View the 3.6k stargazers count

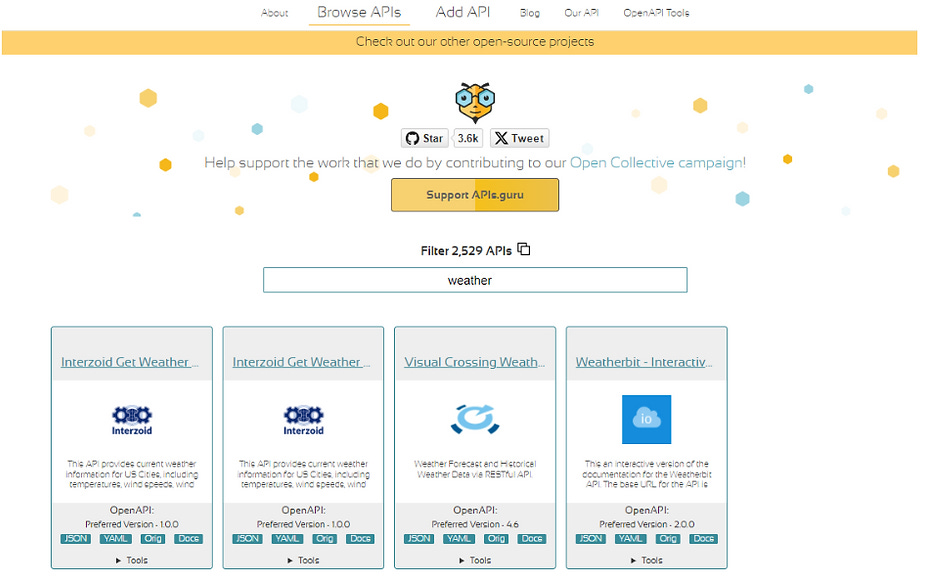pos(468,138)
